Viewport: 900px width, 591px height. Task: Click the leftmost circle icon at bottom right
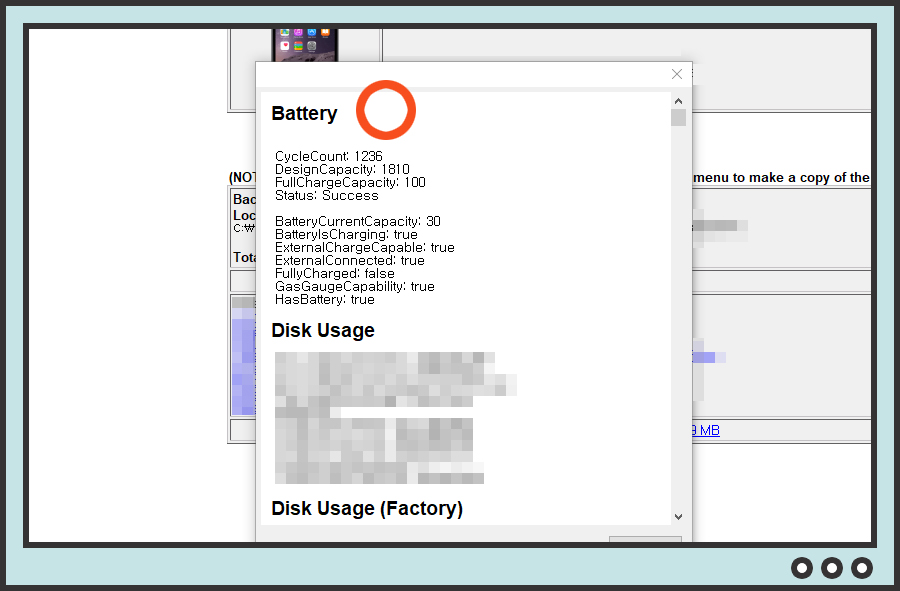point(802,568)
